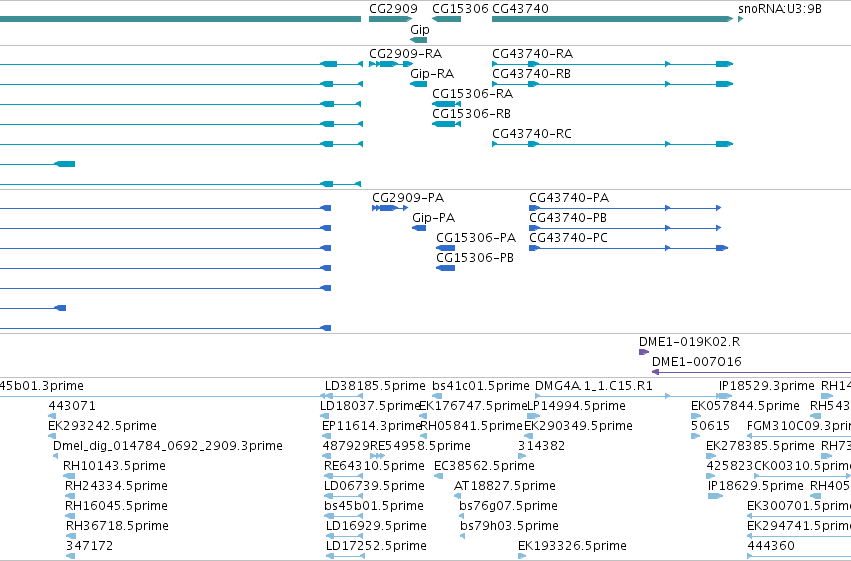The width and height of the screenshot is (851, 561).
Task: Select the RE64310.5prime EST
Action: pos(374,466)
